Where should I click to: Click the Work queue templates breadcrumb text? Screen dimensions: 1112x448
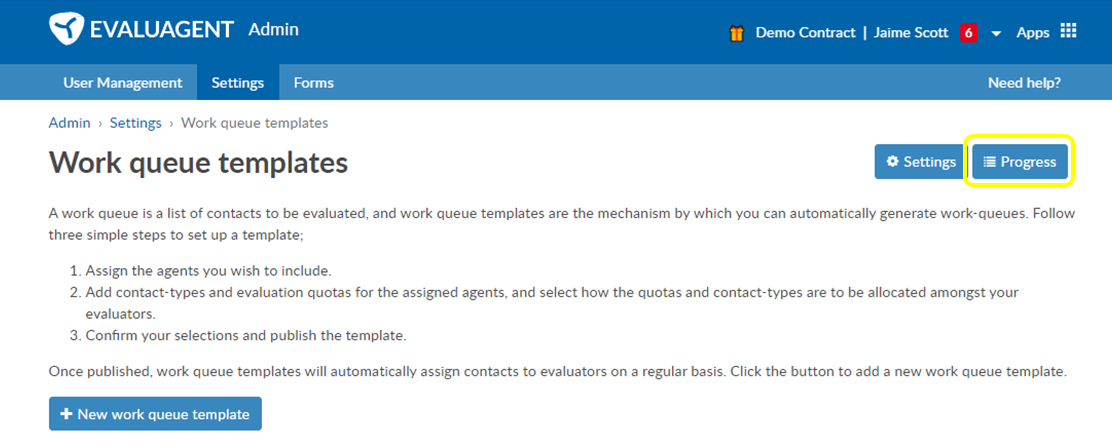[255, 123]
